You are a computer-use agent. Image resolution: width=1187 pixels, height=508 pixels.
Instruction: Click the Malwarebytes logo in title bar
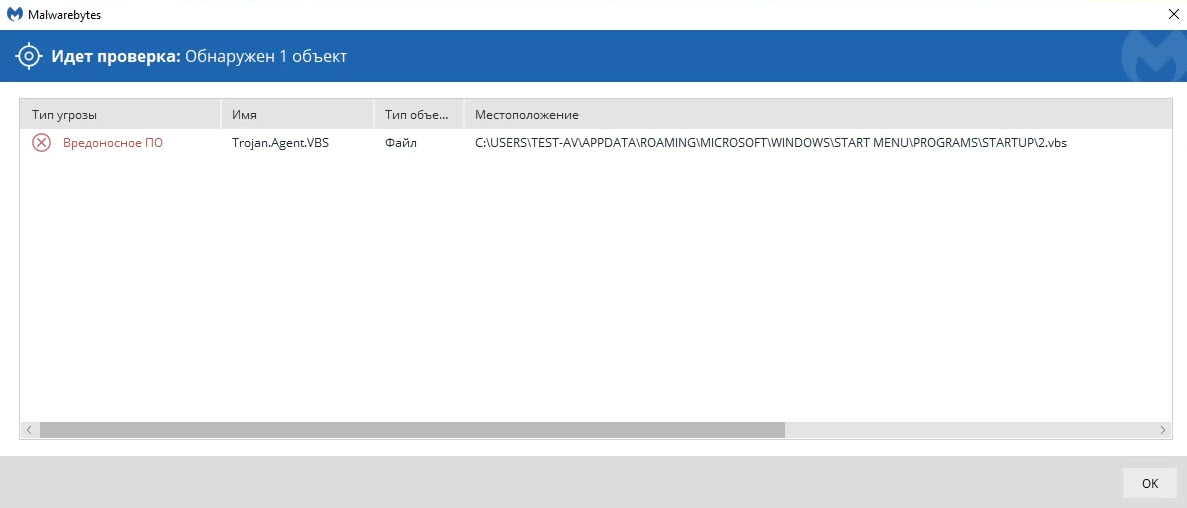click(14, 14)
